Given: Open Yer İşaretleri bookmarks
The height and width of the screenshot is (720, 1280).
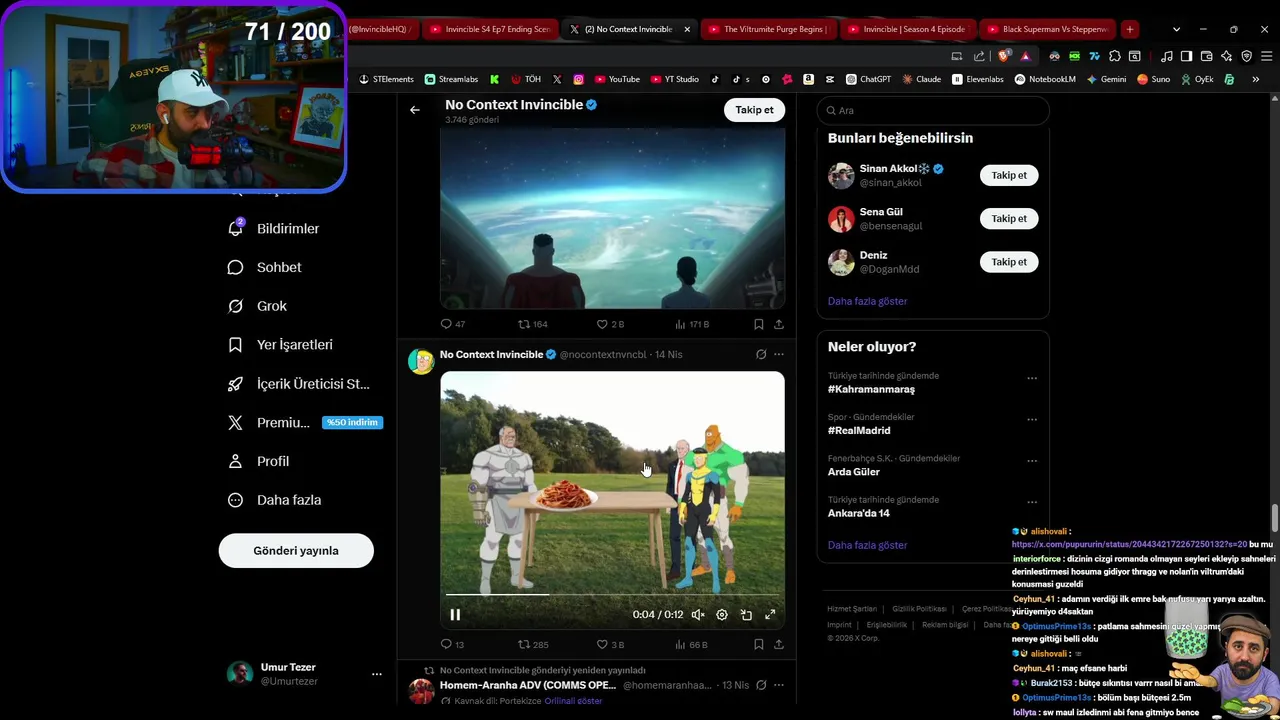Looking at the screenshot, I should (x=280, y=345).
